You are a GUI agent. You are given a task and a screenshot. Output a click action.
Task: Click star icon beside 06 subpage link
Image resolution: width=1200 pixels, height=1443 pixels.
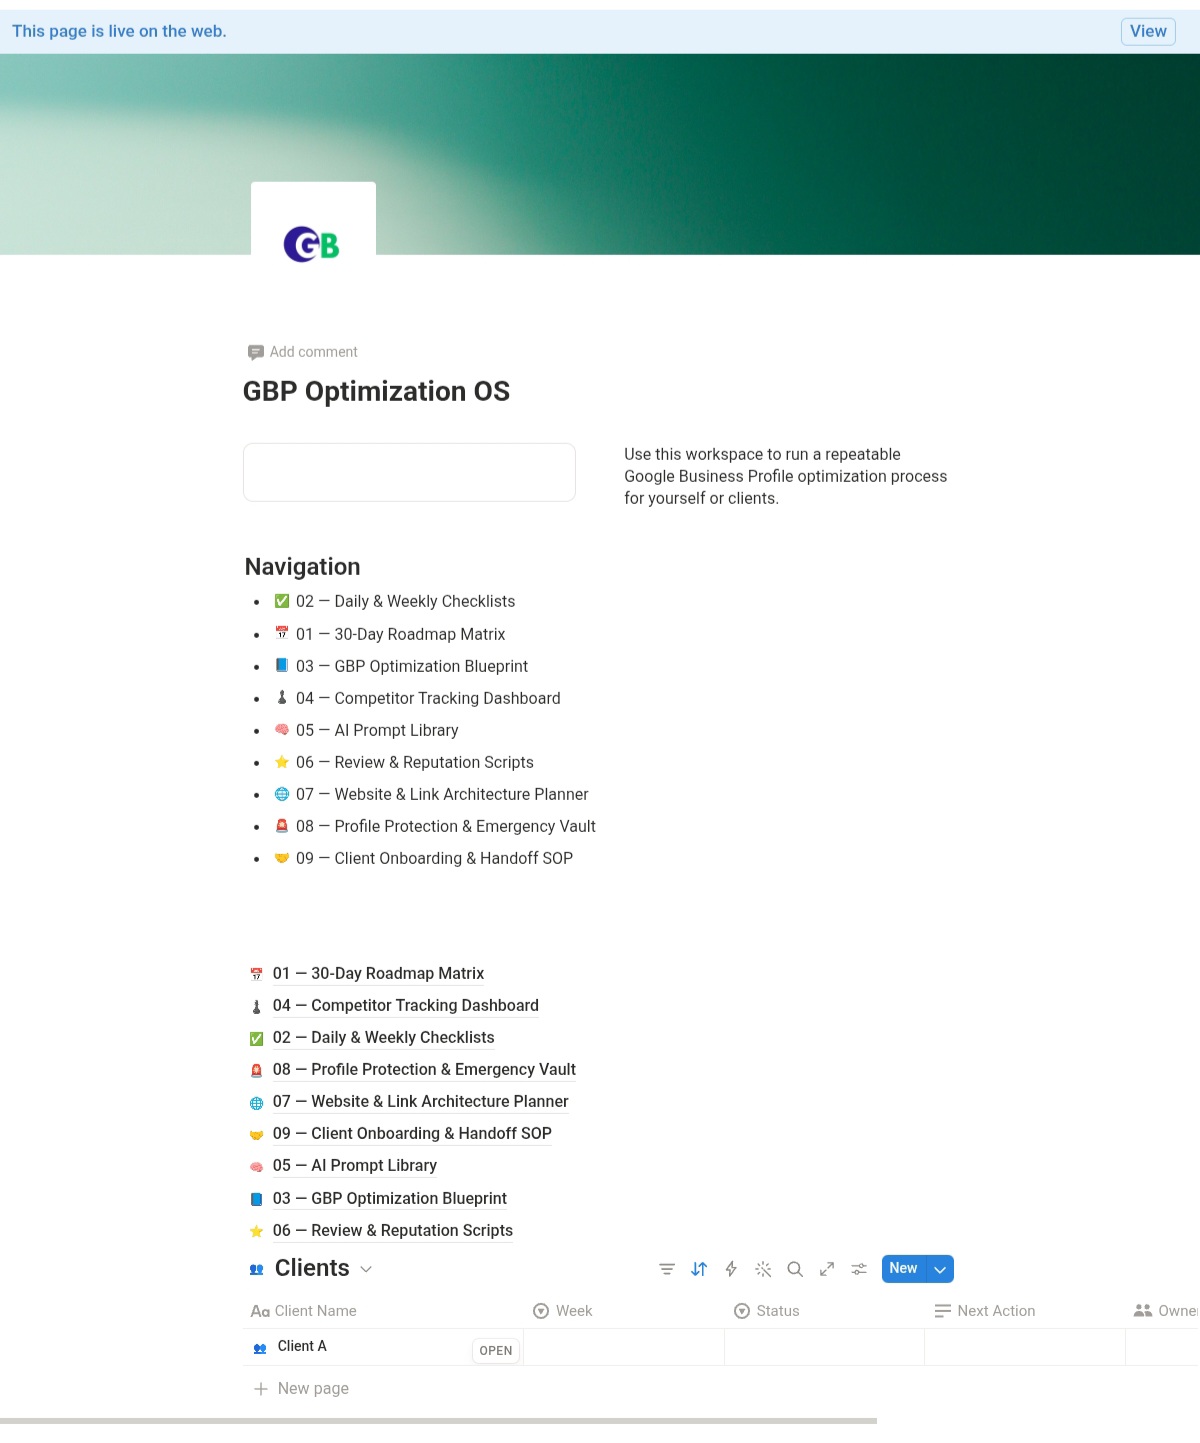256,1231
